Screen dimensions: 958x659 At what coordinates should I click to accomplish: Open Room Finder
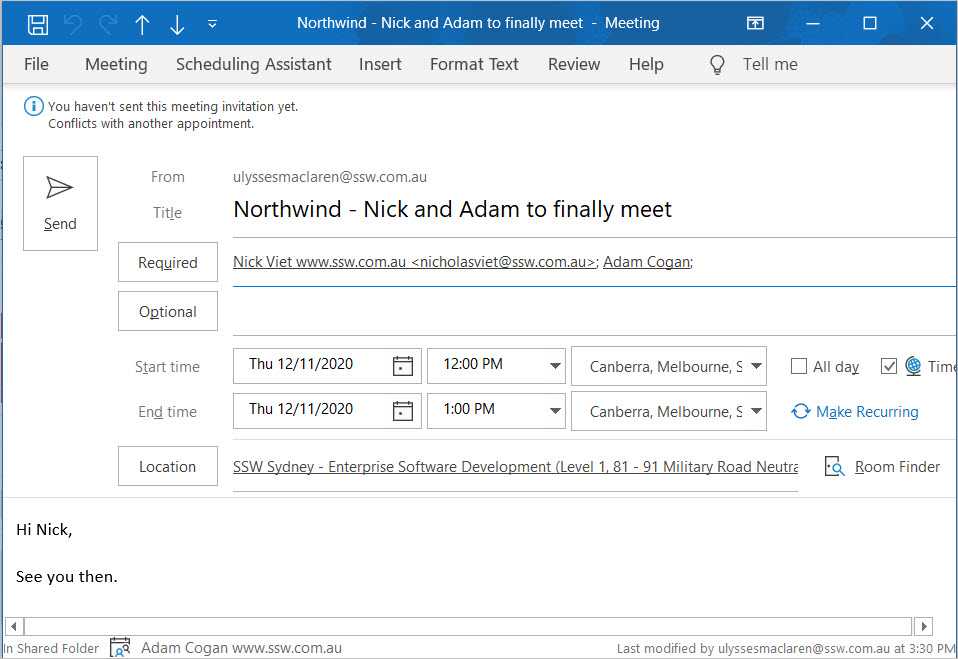click(x=882, y=467)
